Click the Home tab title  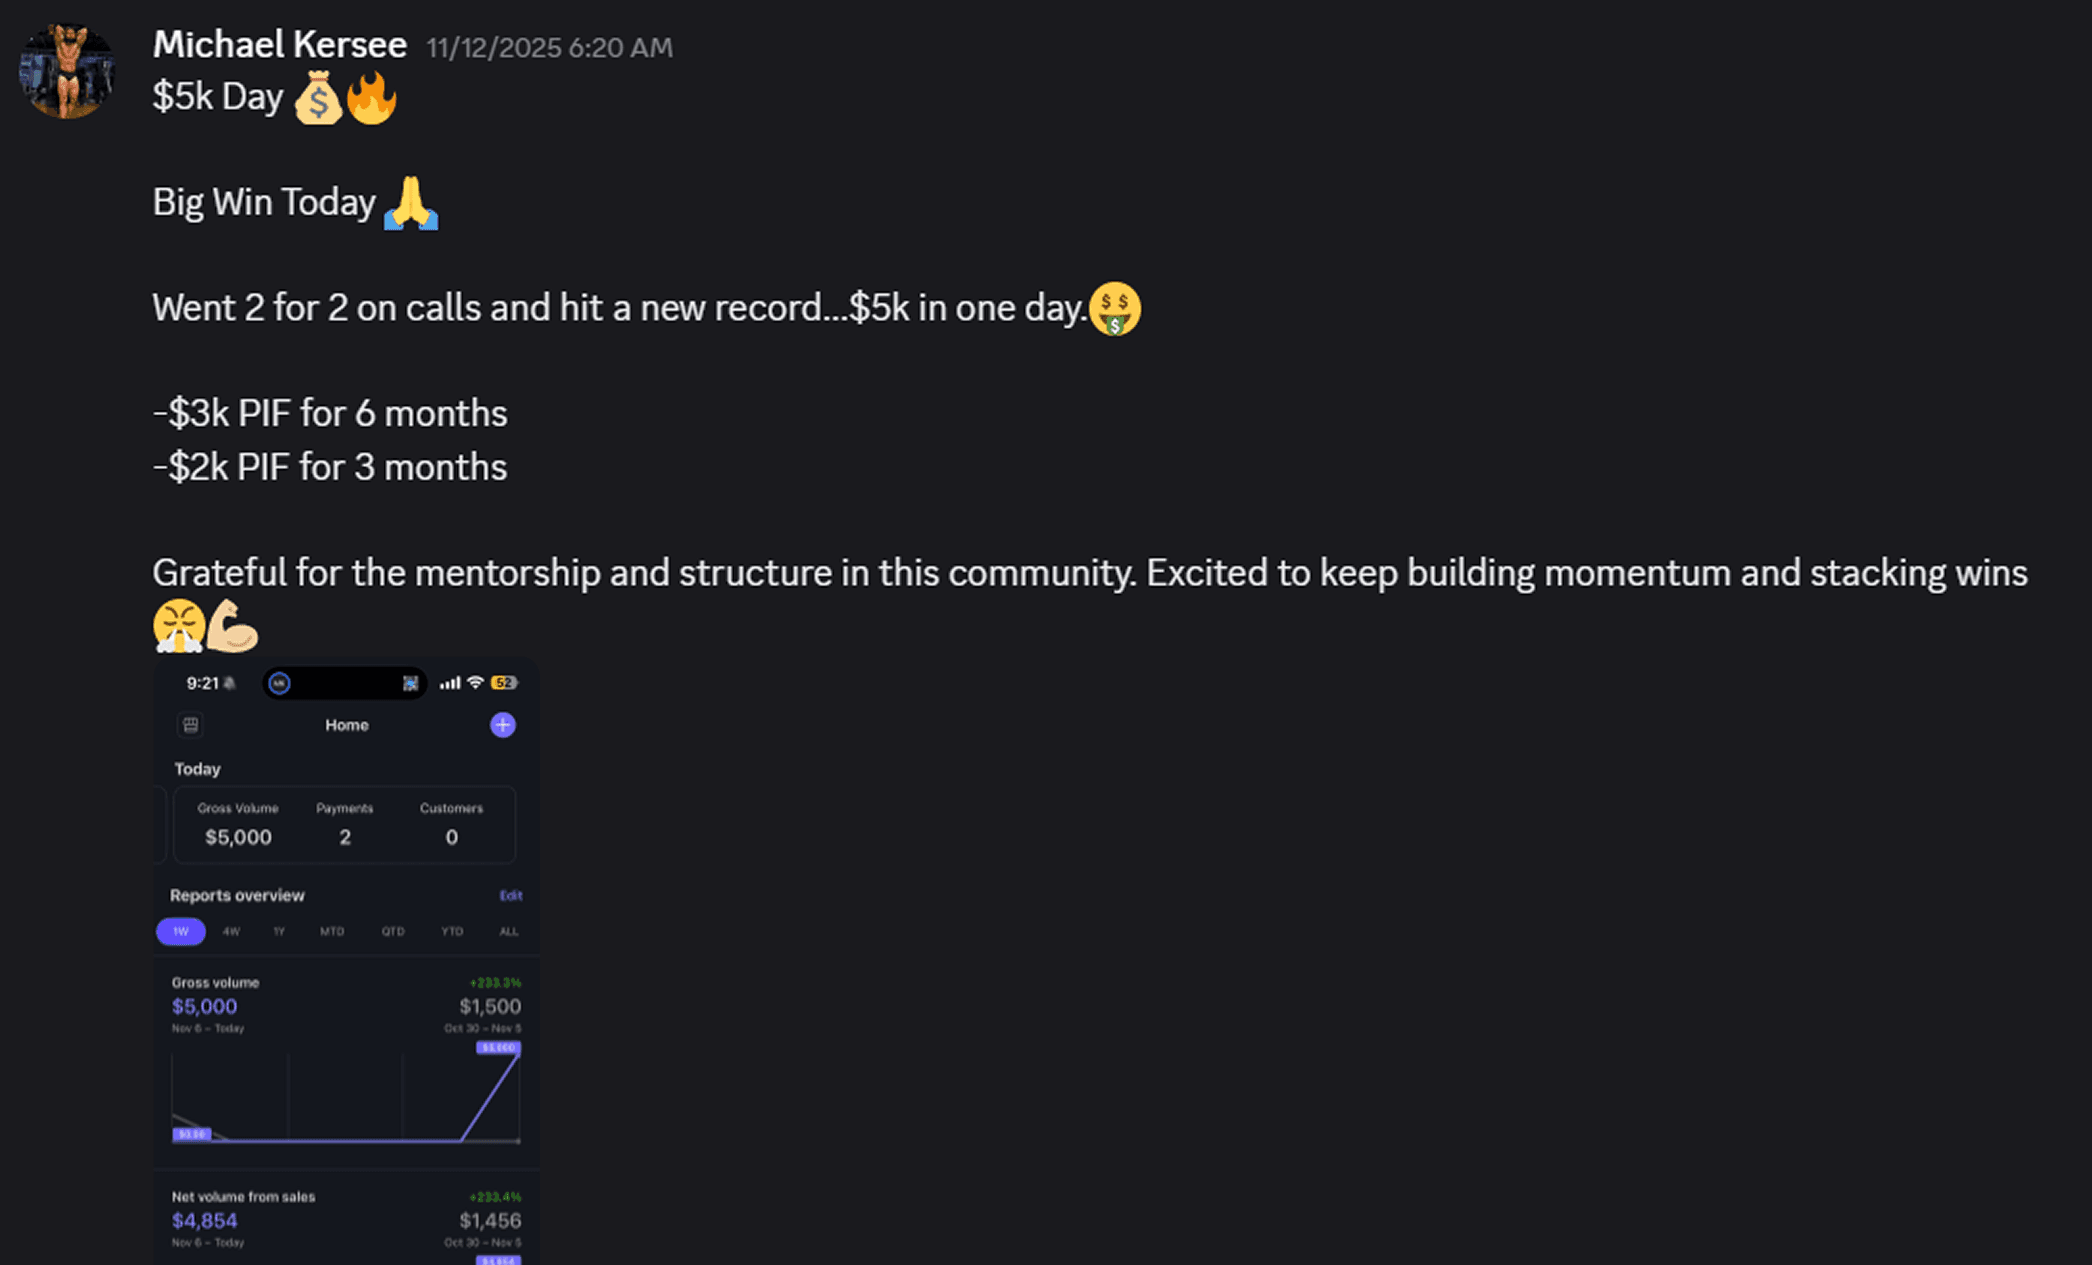347,725
